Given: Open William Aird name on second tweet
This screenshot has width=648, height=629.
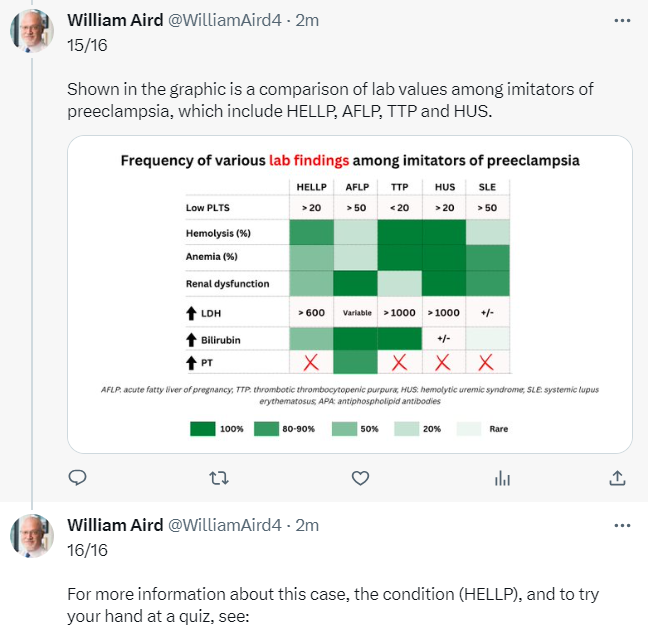Looking at the screenshot, I should 115,525.
